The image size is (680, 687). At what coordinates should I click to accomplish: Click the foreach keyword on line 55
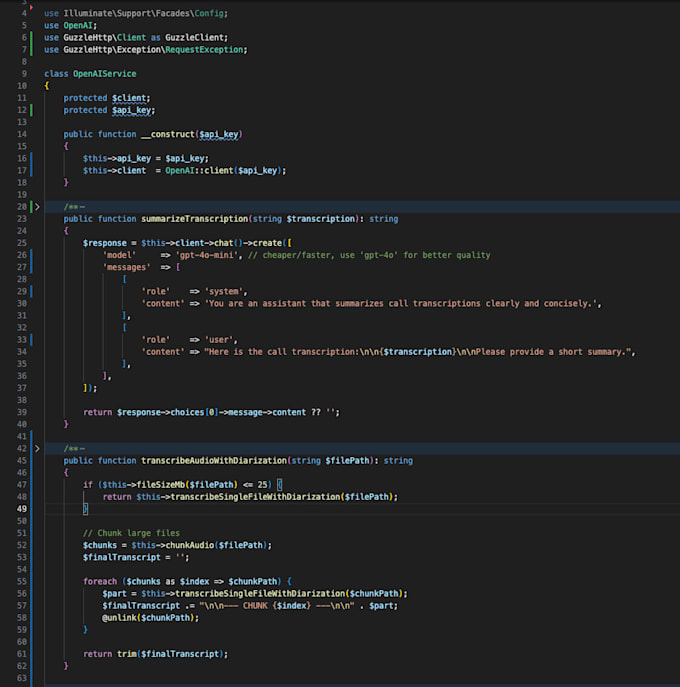(99, 581)
